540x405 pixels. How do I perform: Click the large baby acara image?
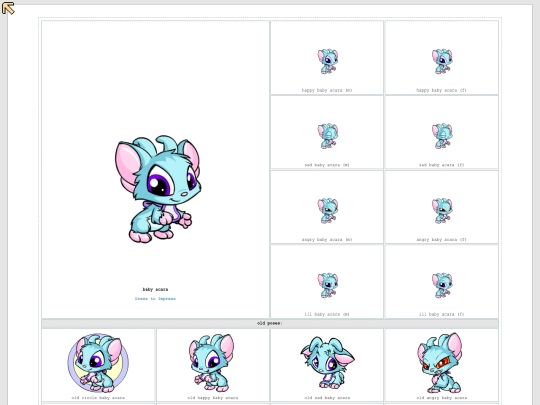click(x=158, y=189)
